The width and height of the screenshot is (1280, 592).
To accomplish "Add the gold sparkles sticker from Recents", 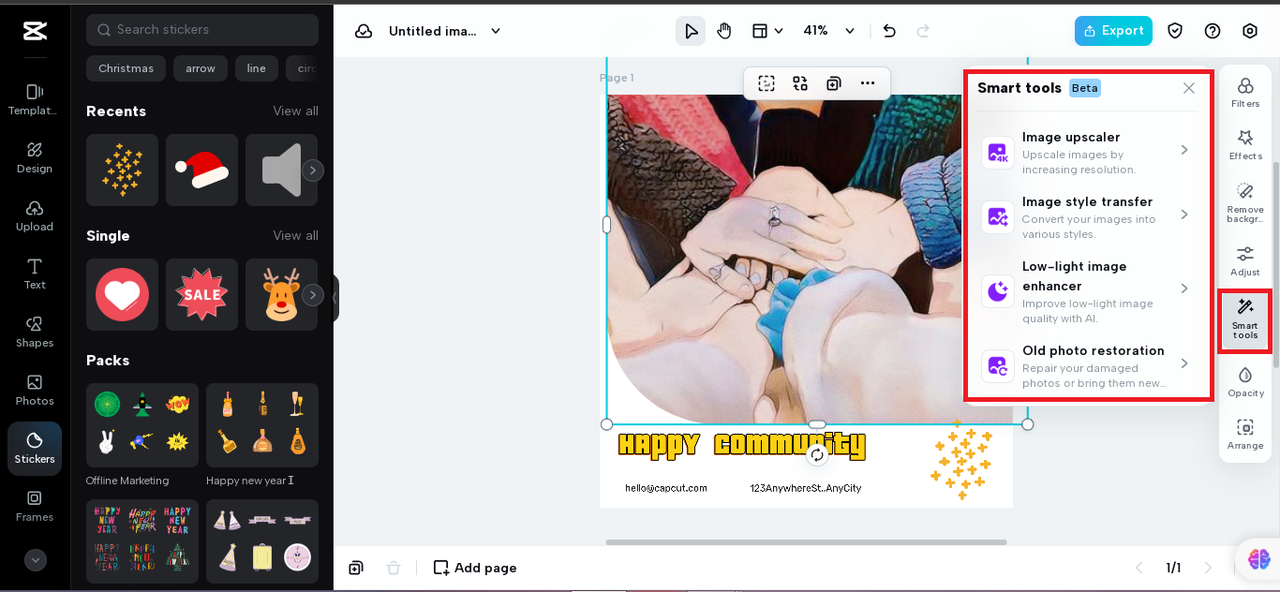I will 122,170.
